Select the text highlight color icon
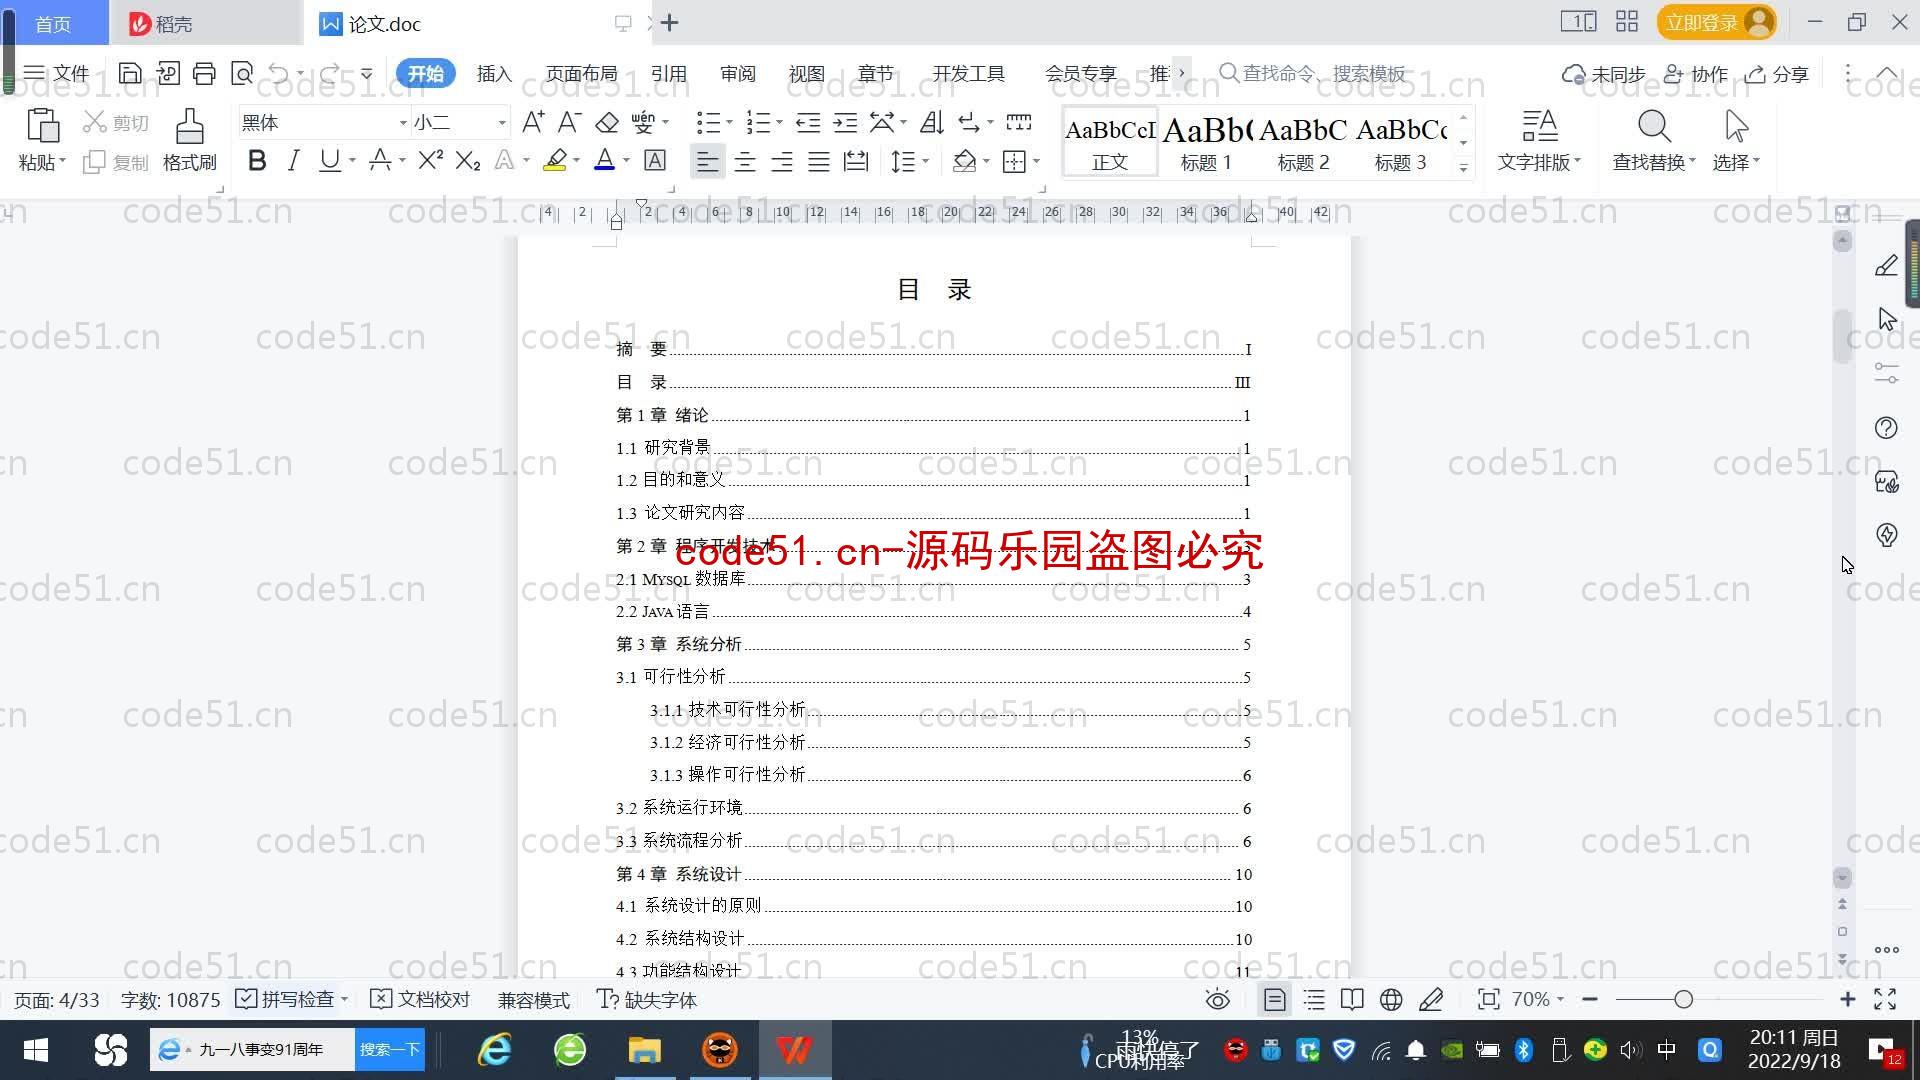Viewport: 1920px width, 1080px height. (x=554, y=161)
